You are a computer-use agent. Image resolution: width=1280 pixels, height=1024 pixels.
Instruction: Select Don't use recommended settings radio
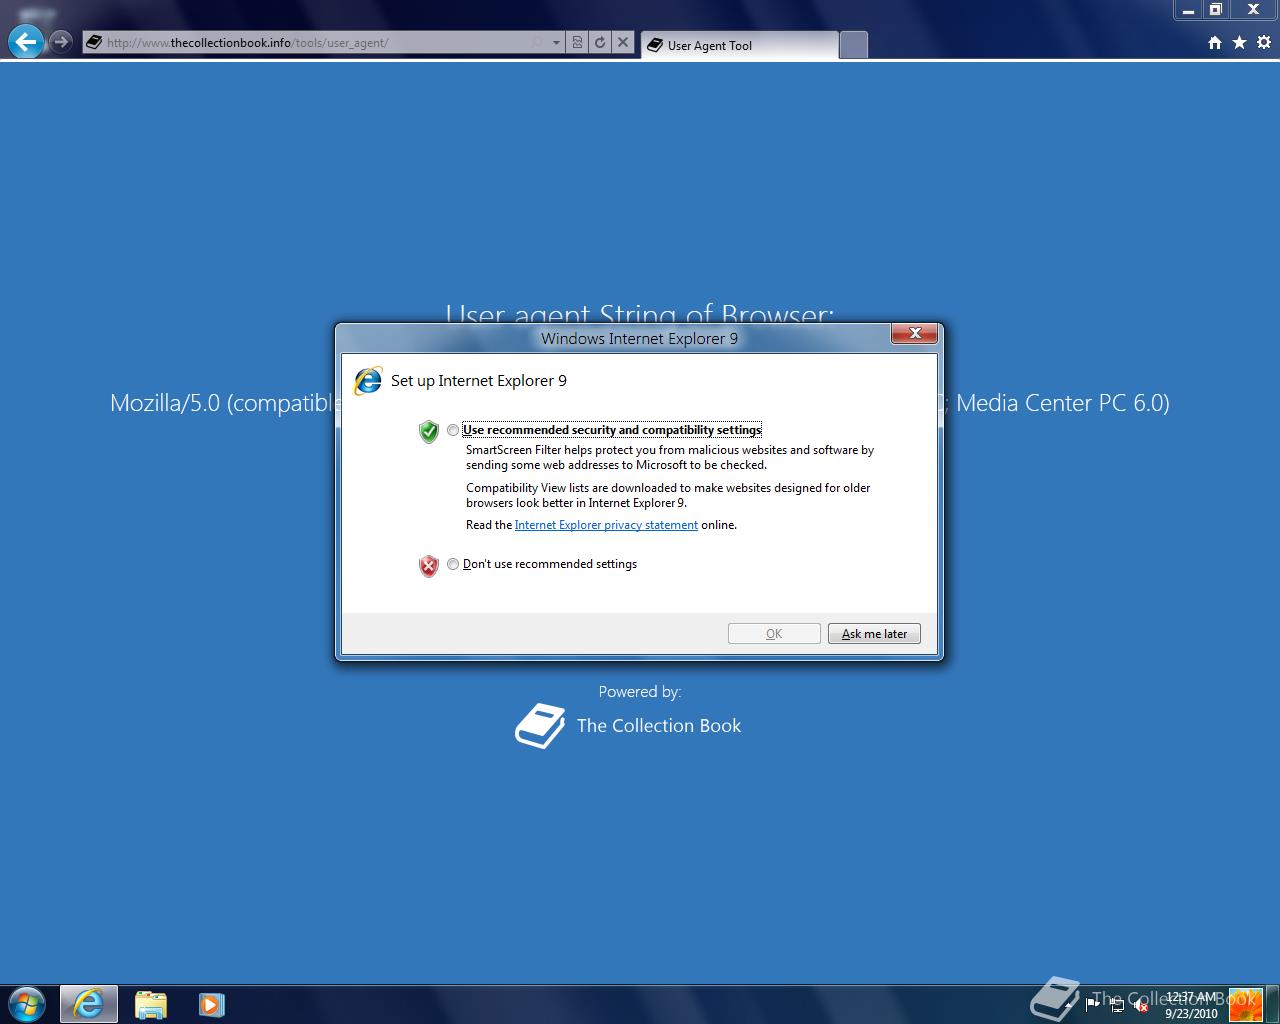453,564
